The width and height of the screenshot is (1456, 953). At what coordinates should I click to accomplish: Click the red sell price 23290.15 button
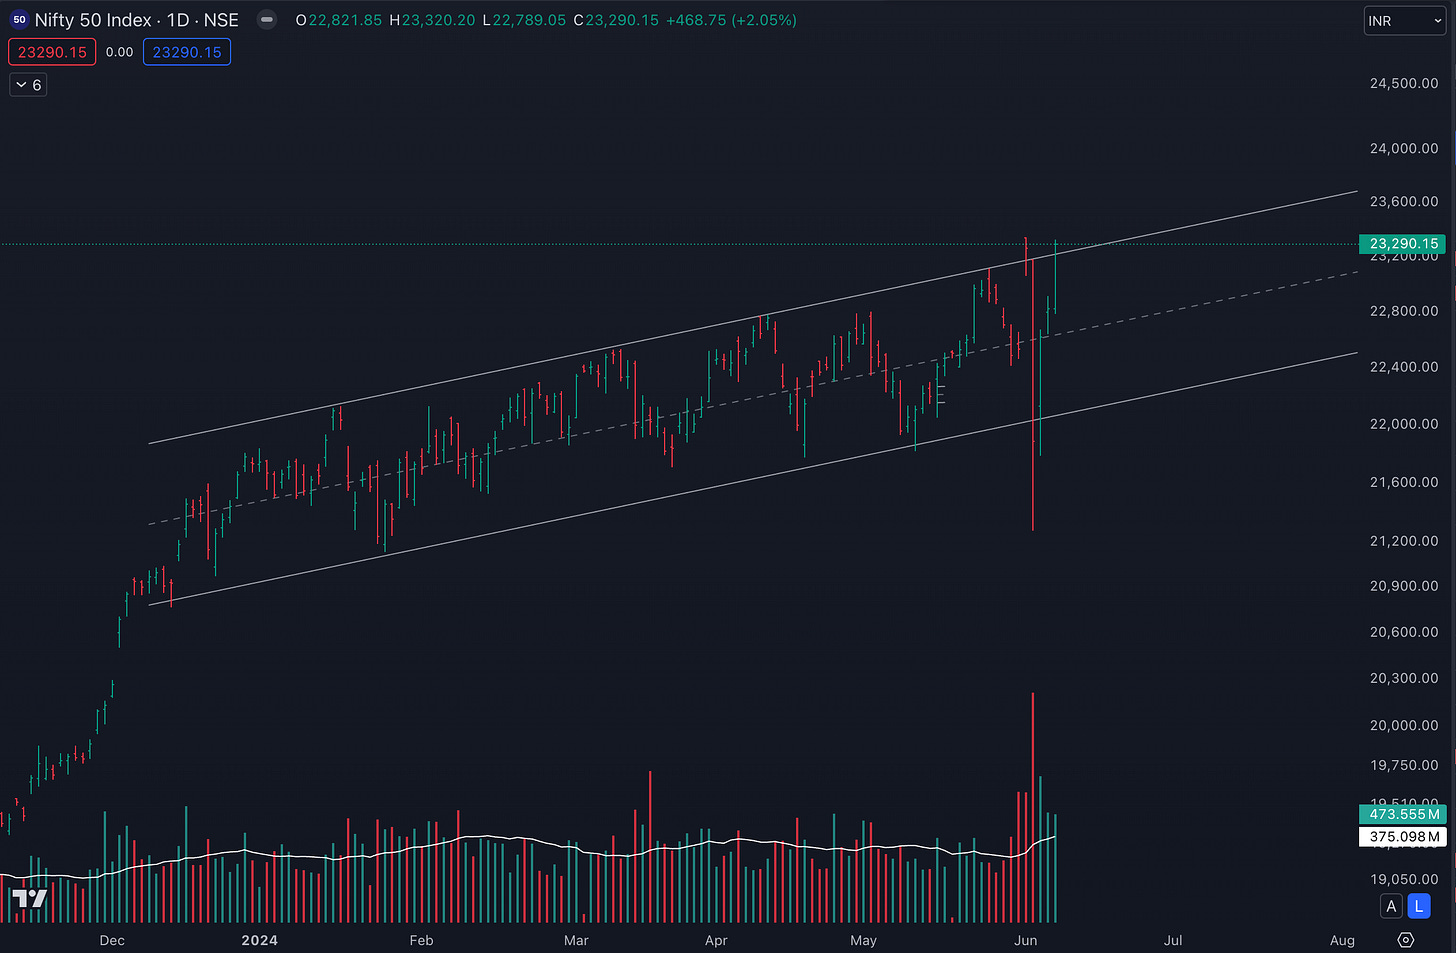click(x=52, y=52)
